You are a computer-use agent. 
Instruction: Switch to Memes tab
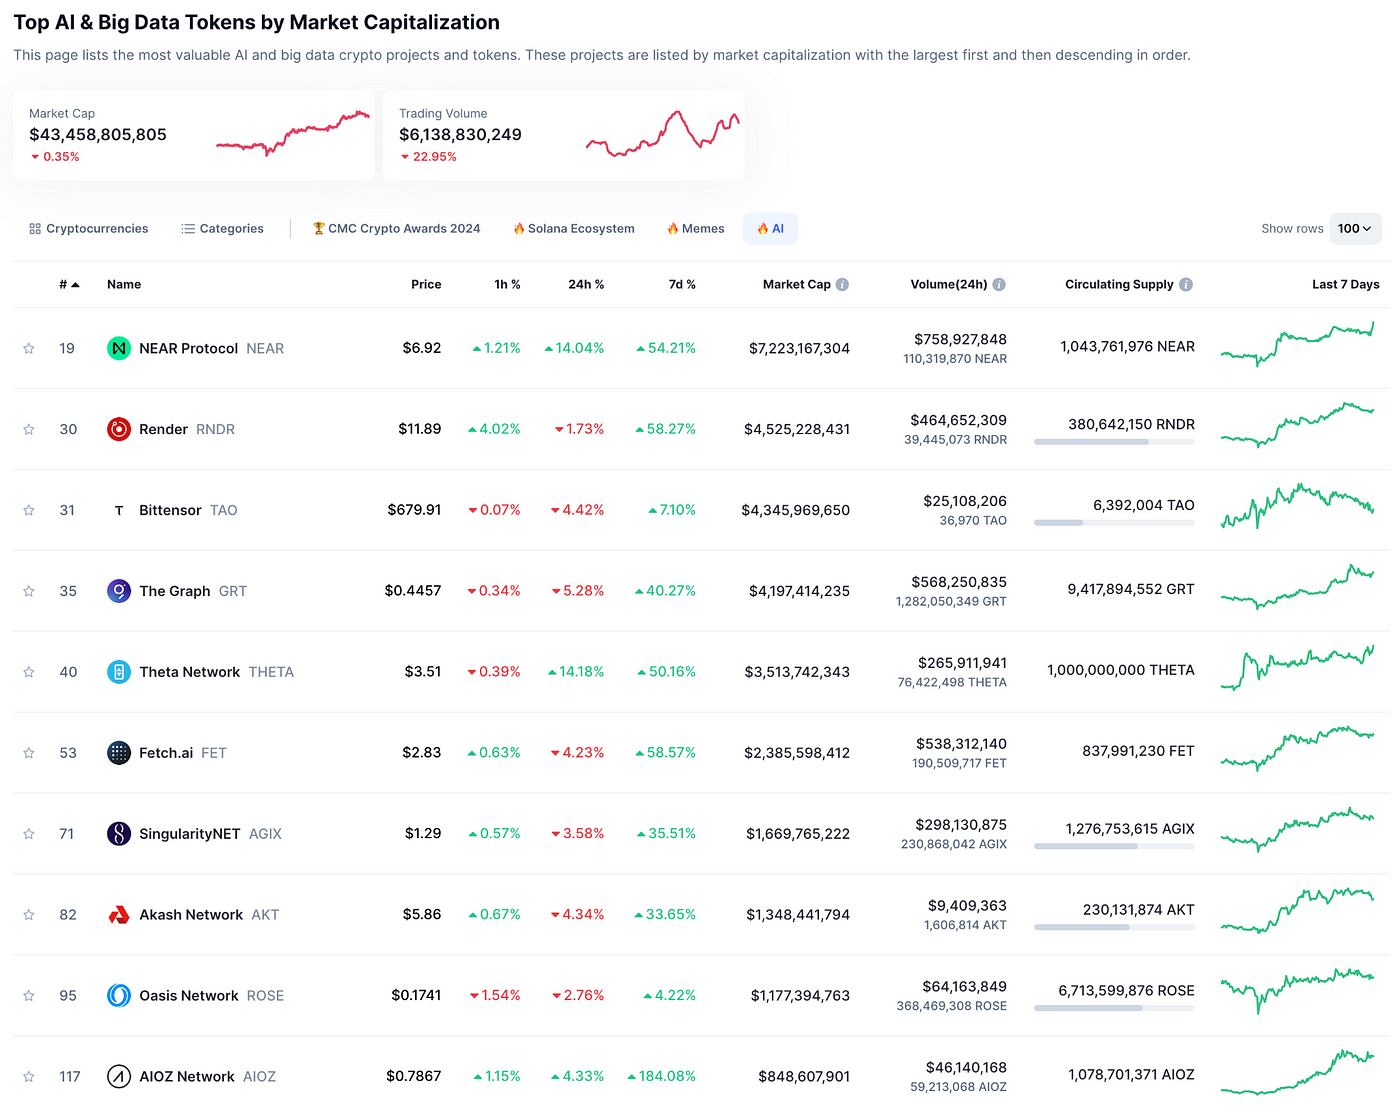coord(696,229)
